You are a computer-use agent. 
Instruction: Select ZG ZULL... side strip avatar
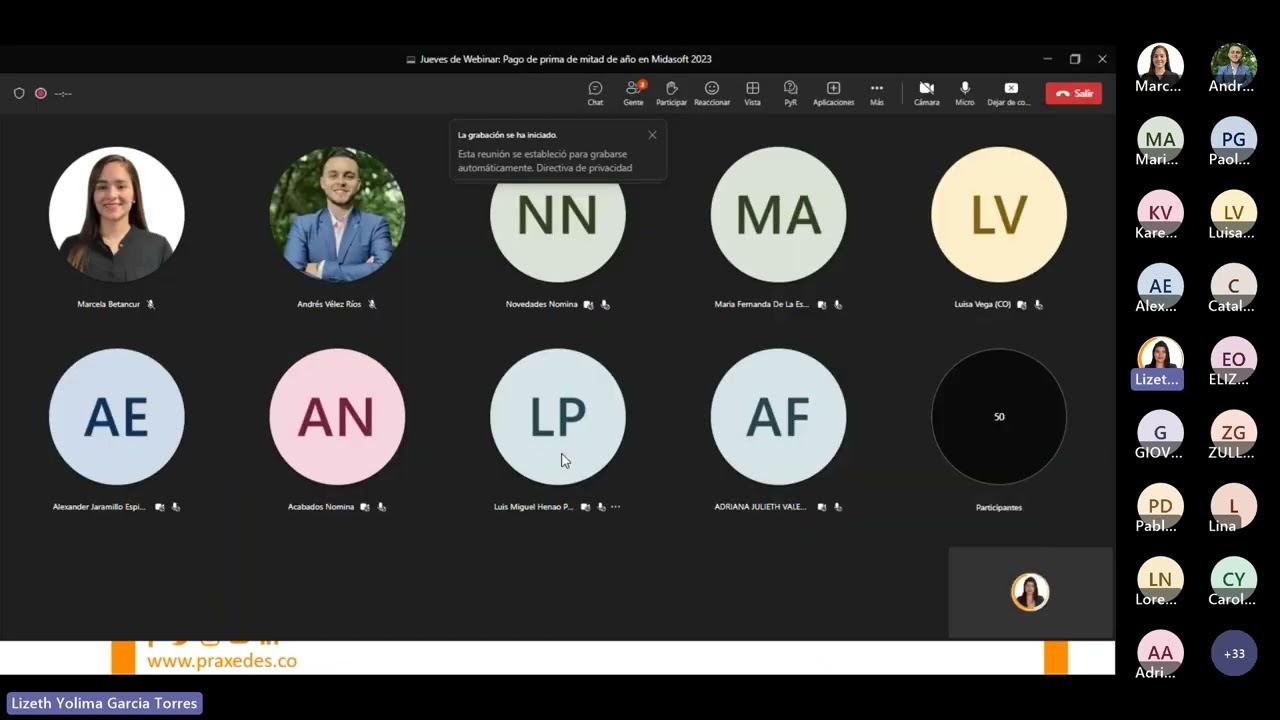click(x=1233, y=435)
